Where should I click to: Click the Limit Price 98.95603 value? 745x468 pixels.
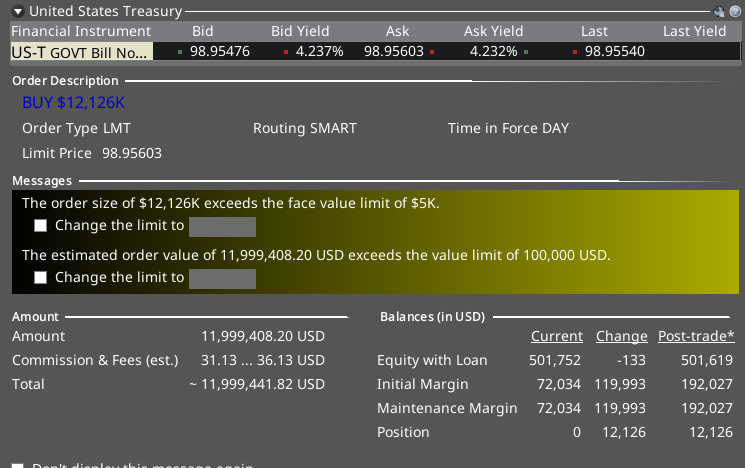coord(132,153)
